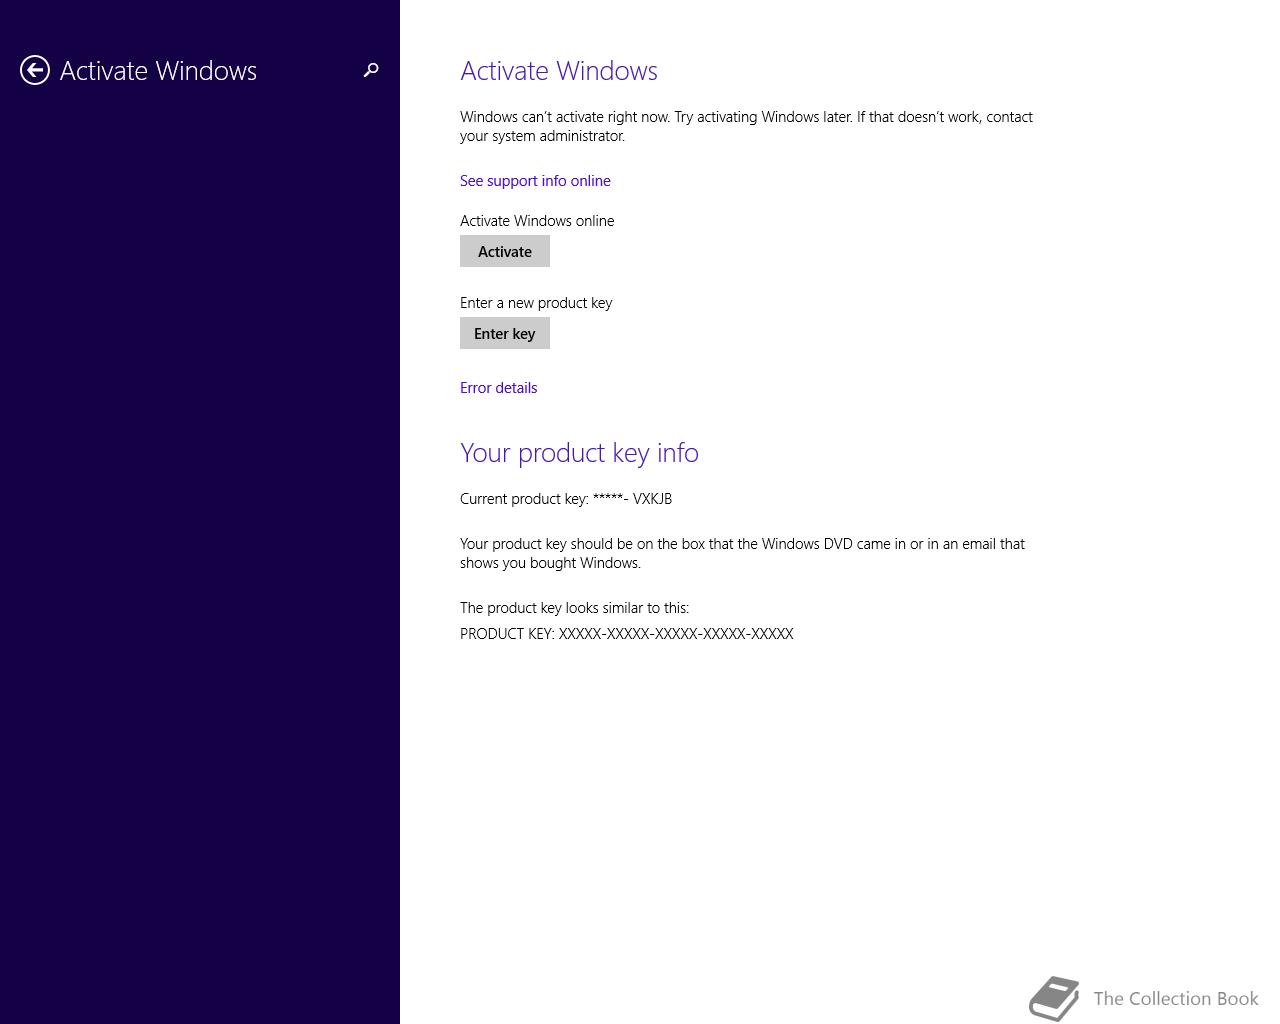Select the PRODUCT KEY XXXXX sample line
The image size is (1280, 1024).
coord(627,634)
